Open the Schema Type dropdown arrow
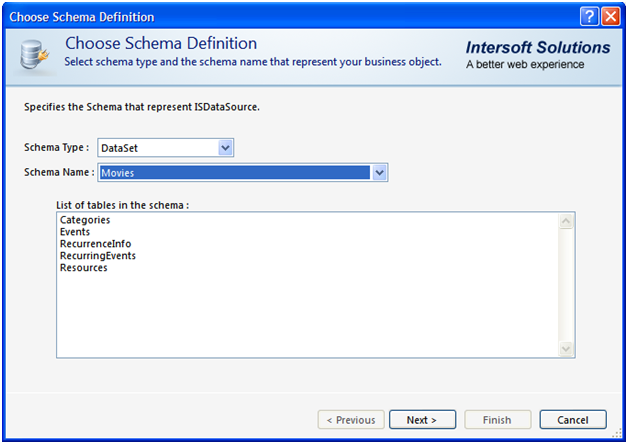 point(225,148)
